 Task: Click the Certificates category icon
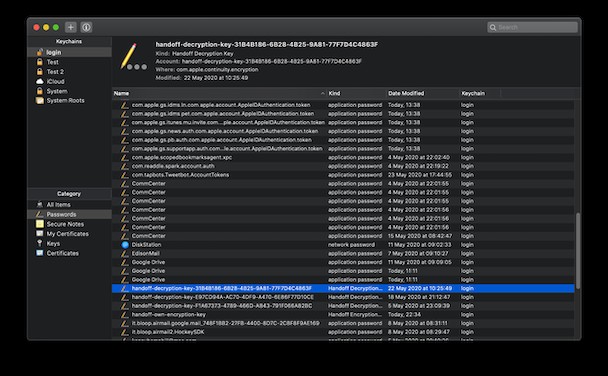pyautogui.click(x=40, y=253)
